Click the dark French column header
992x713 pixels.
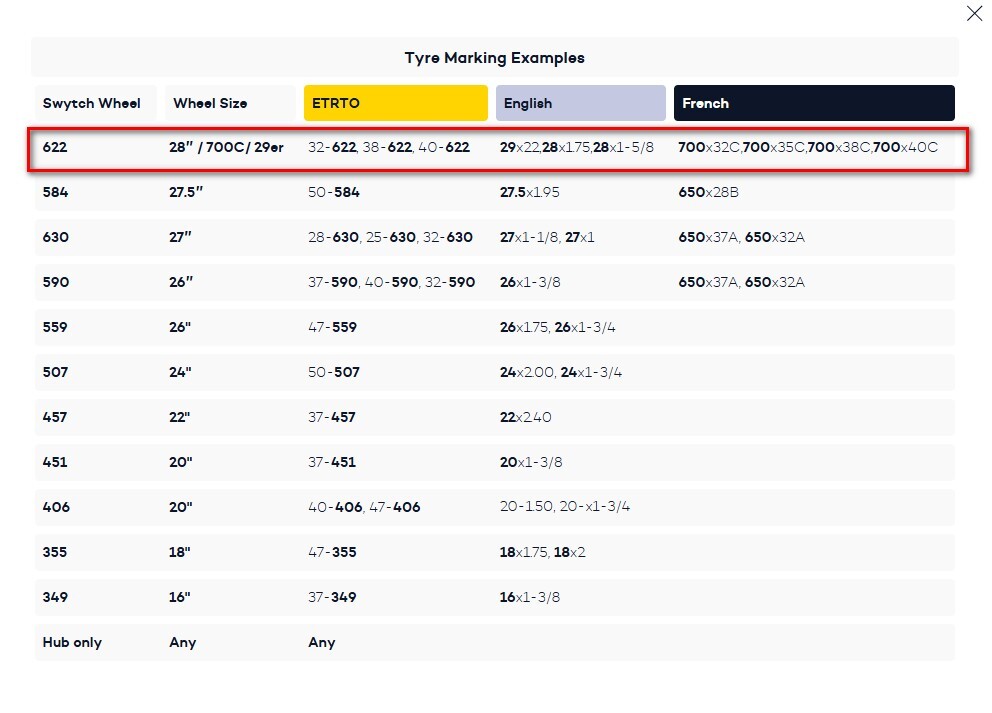coord(813,103)
